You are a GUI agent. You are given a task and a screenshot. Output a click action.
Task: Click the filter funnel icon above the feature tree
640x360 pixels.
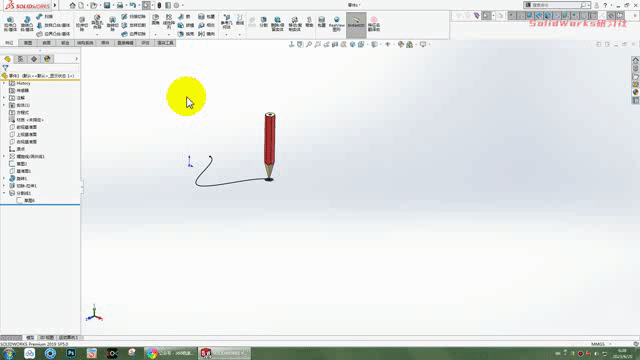[5, 68]
